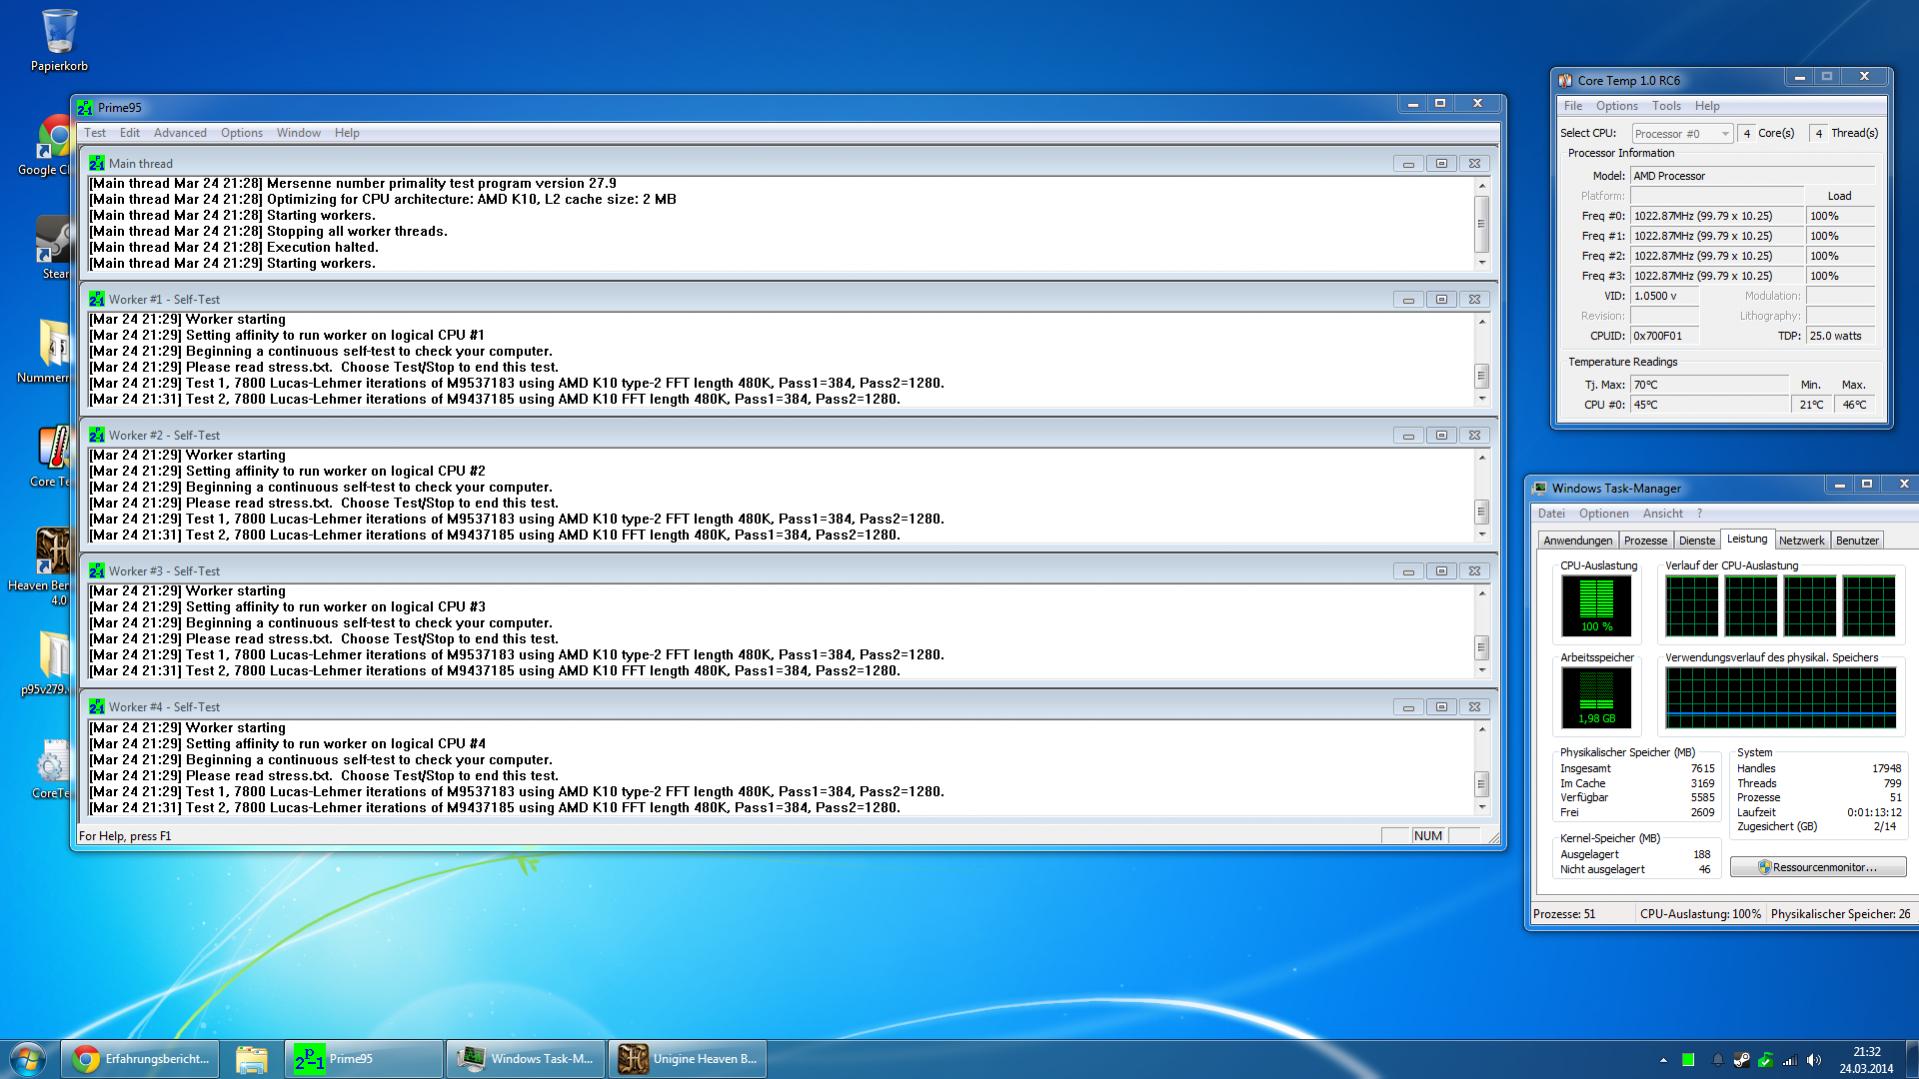Click the scrollbar thumb in Worker #4 pane
Image resolution: width=1919 pixels, height=1079 pixels.
(1482, 784)
